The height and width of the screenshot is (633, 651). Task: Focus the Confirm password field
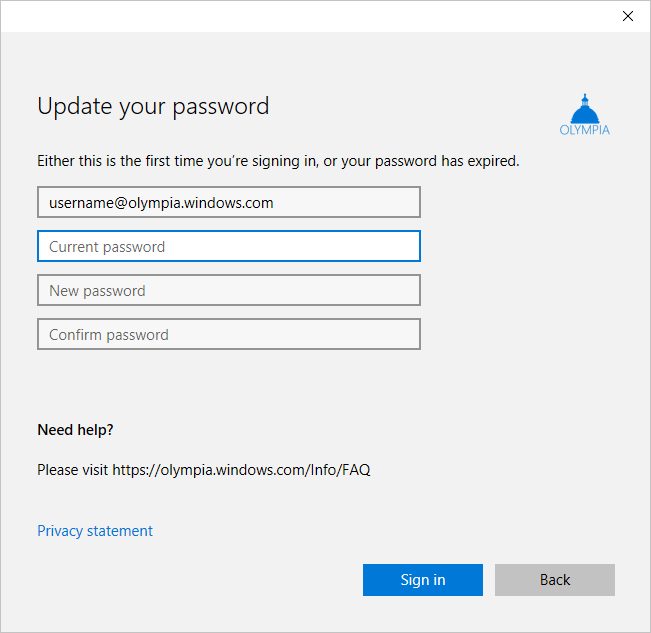coord(228,334)
